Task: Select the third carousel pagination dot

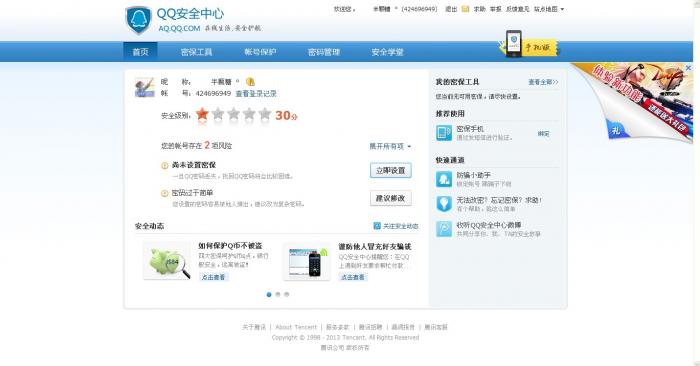Action: pyautogui.click(x=287, y=295)
